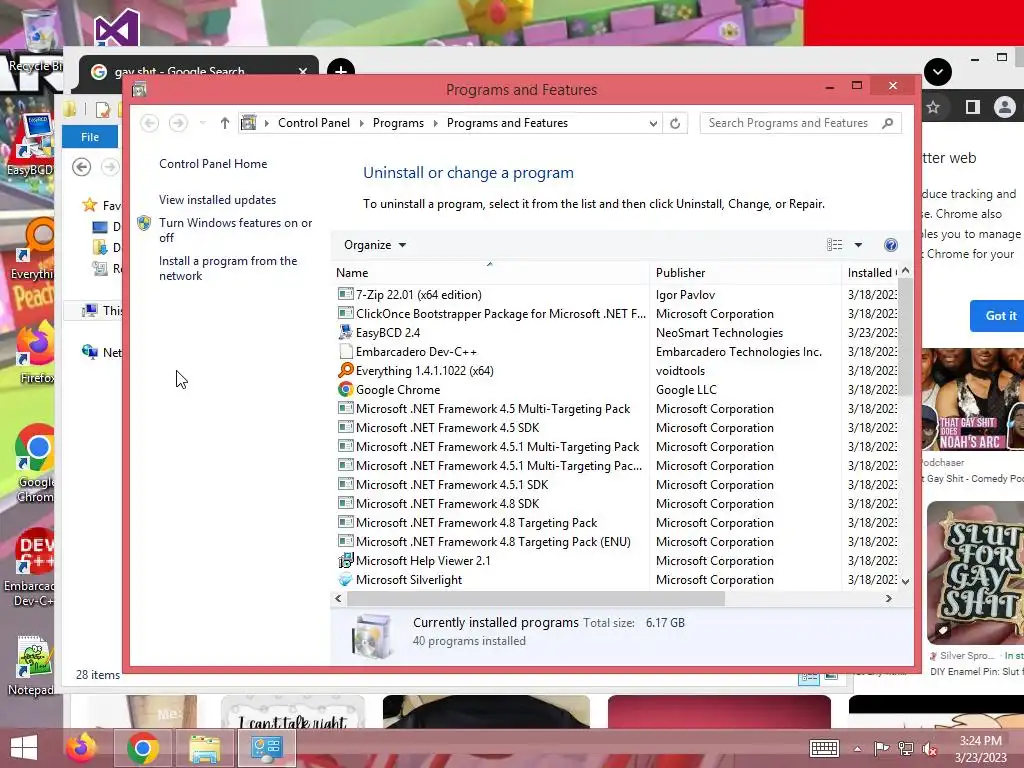Click the Everything 1.4.1.1022 magnifier icon
The image size is (1024, 768).
pyautogui.click(x=345, y=370)
